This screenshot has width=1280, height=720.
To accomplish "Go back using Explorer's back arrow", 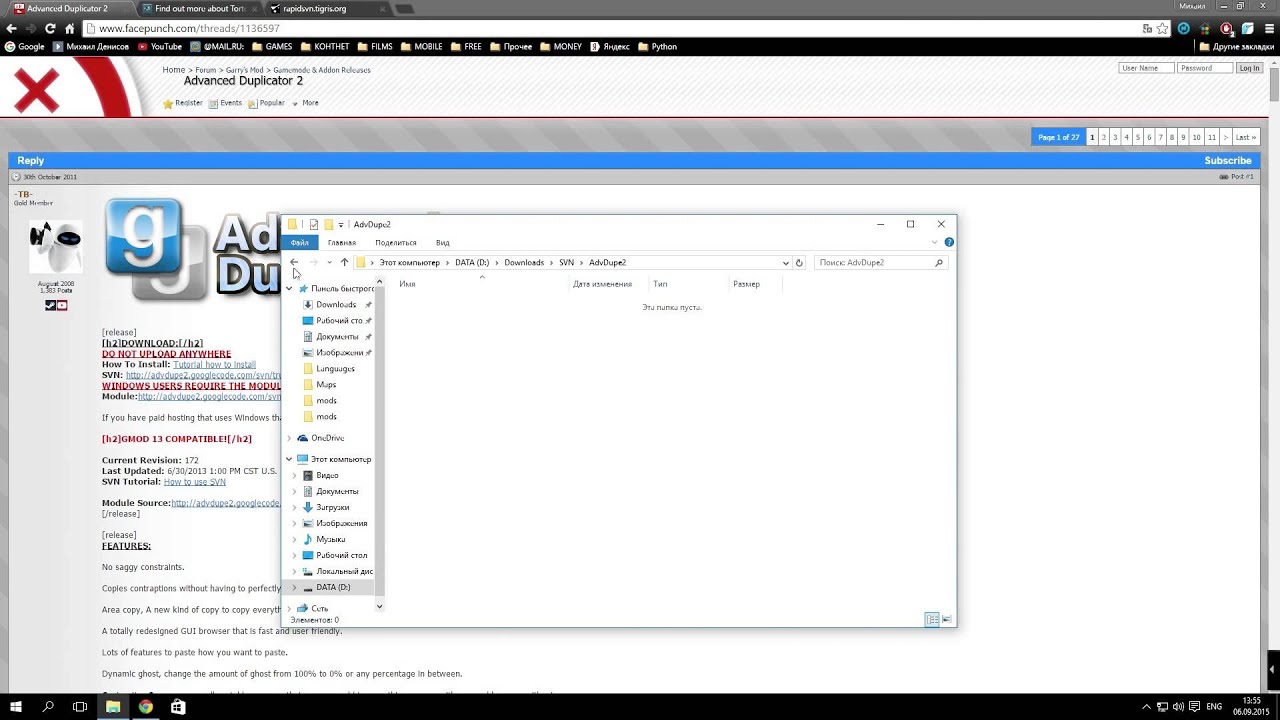I will tap(294, 262).
